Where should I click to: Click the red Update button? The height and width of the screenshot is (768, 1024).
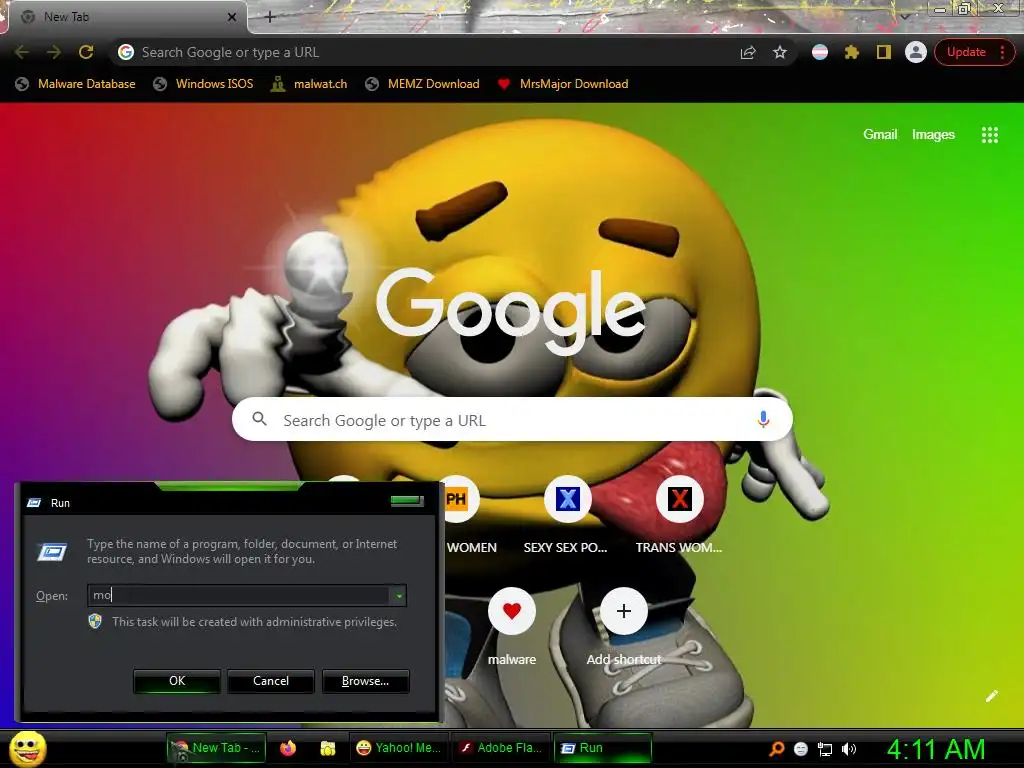[x=967, y=52]
